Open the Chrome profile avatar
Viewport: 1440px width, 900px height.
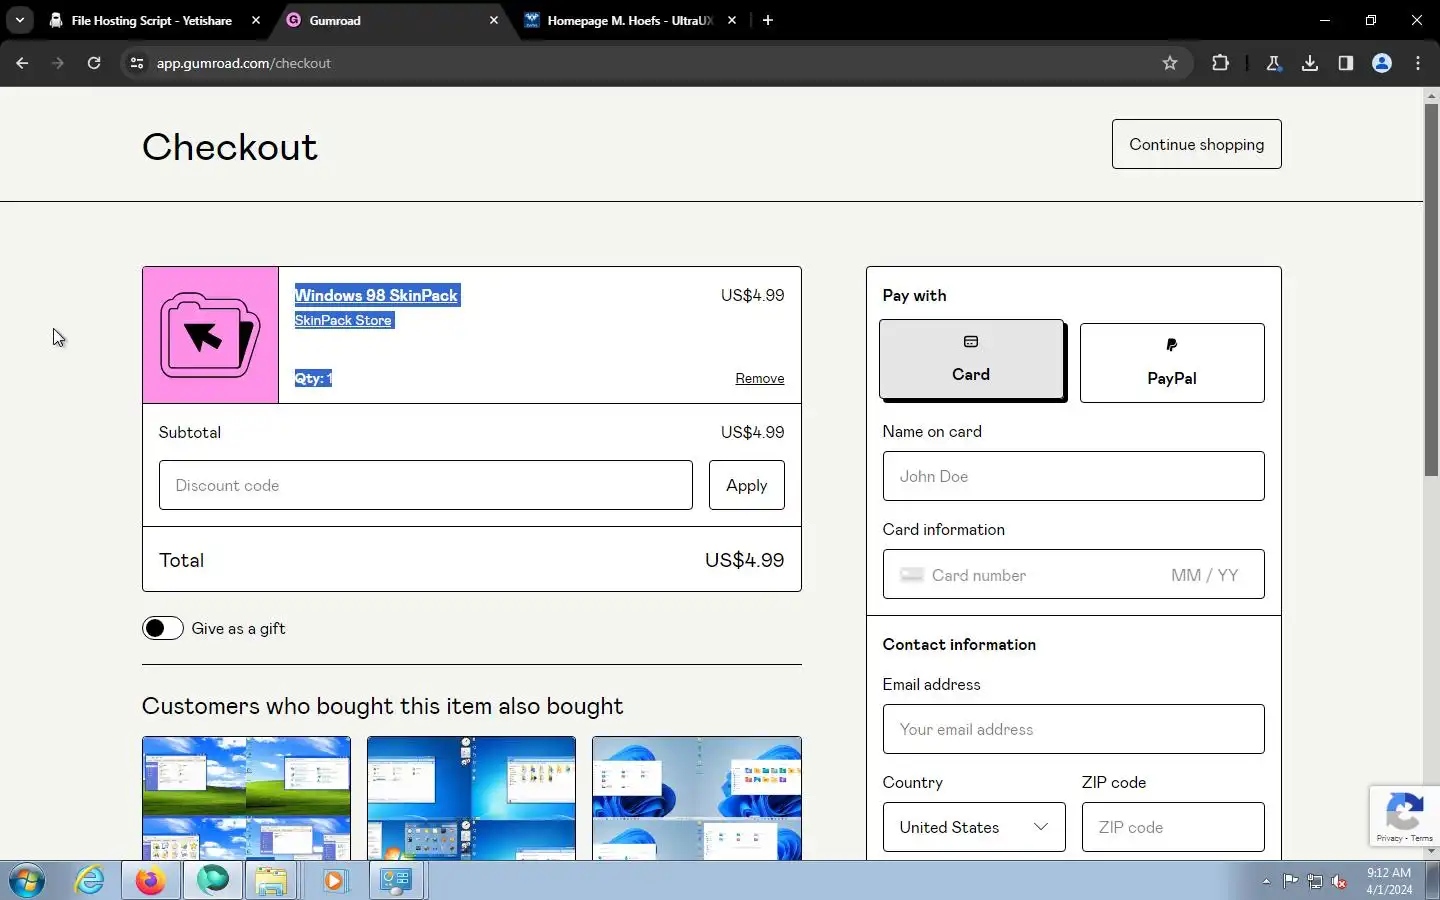pos(1382,63)
